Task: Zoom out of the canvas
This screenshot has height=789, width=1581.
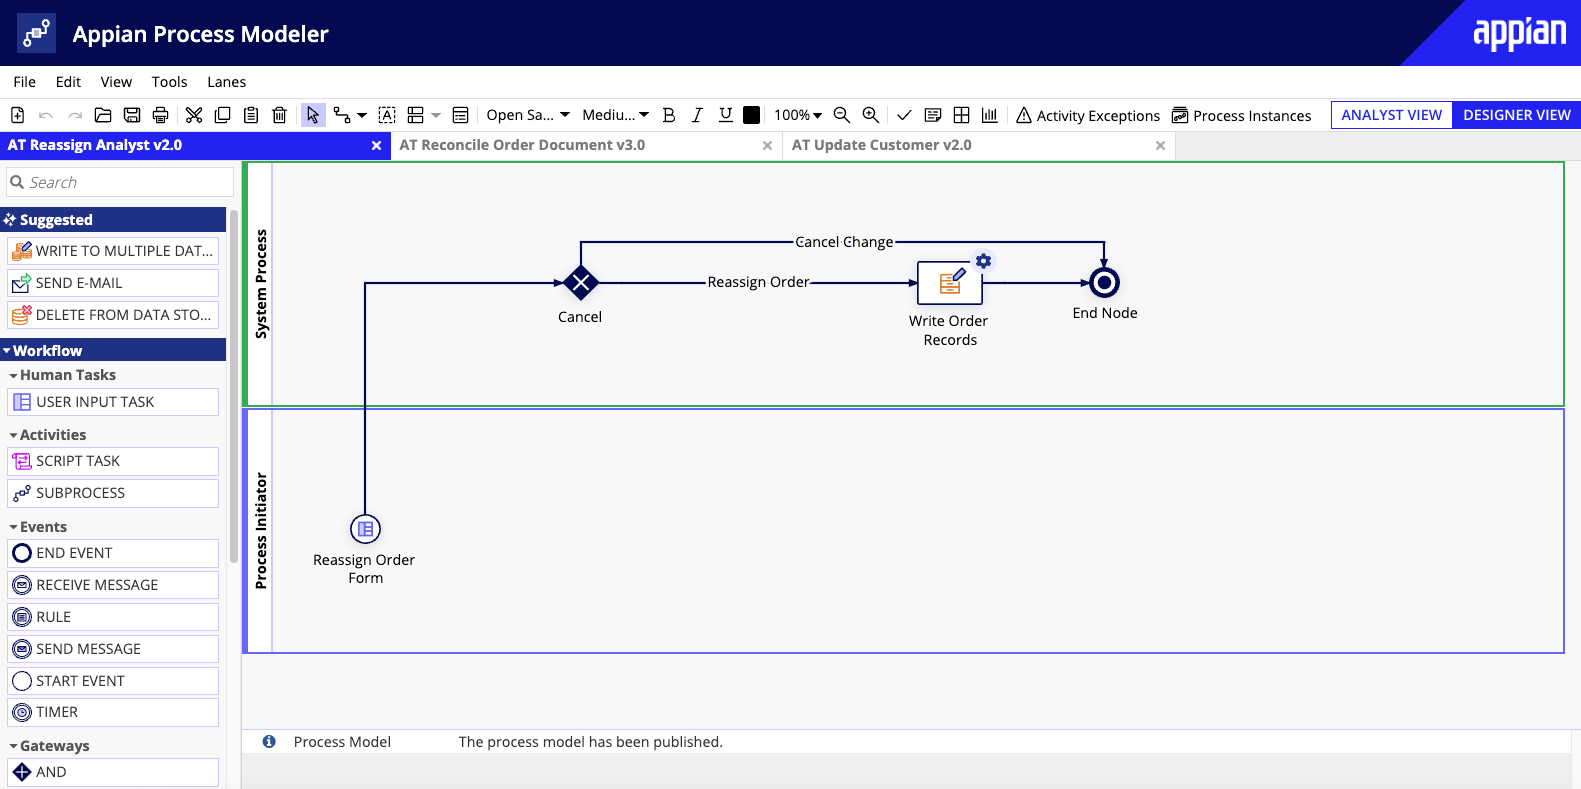Action: coord(842,115)
